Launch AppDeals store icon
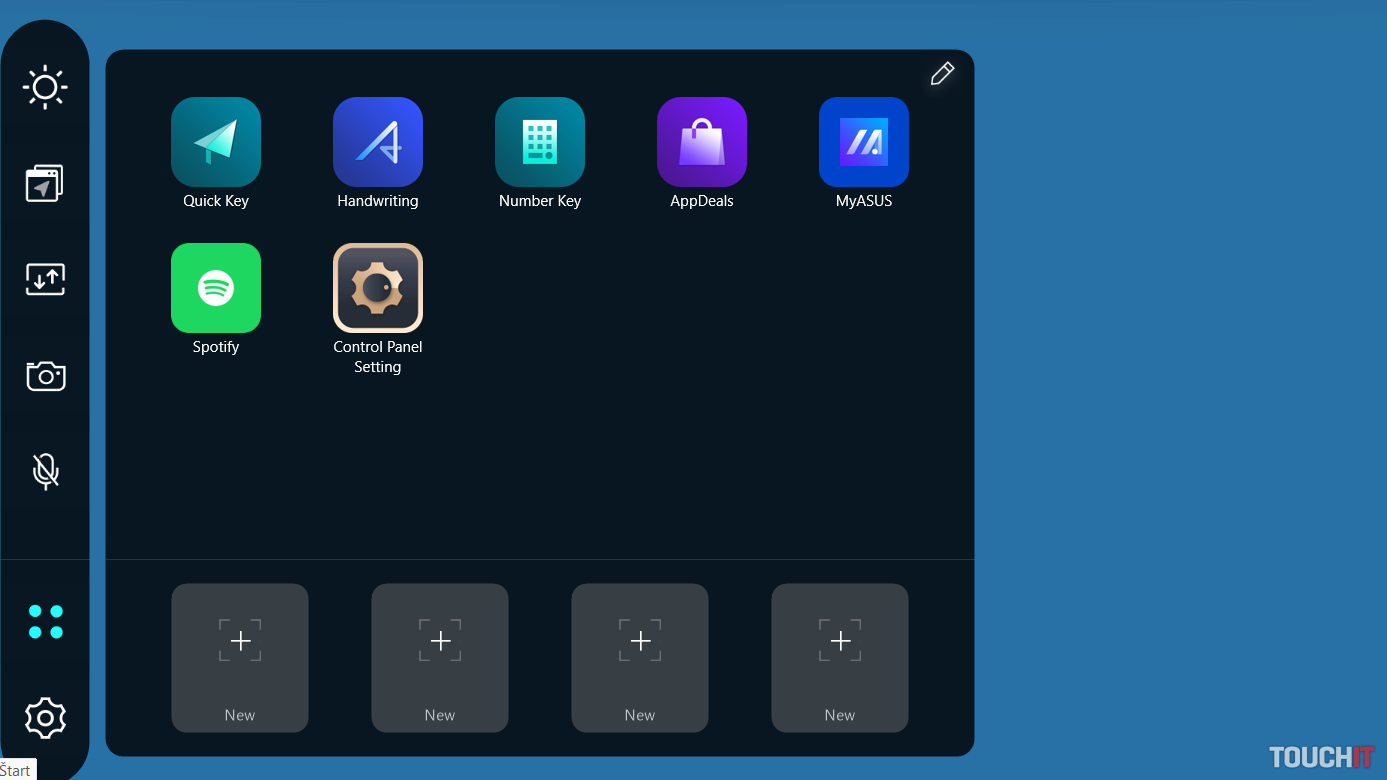The image size is (1387, 780). [702, 142]
